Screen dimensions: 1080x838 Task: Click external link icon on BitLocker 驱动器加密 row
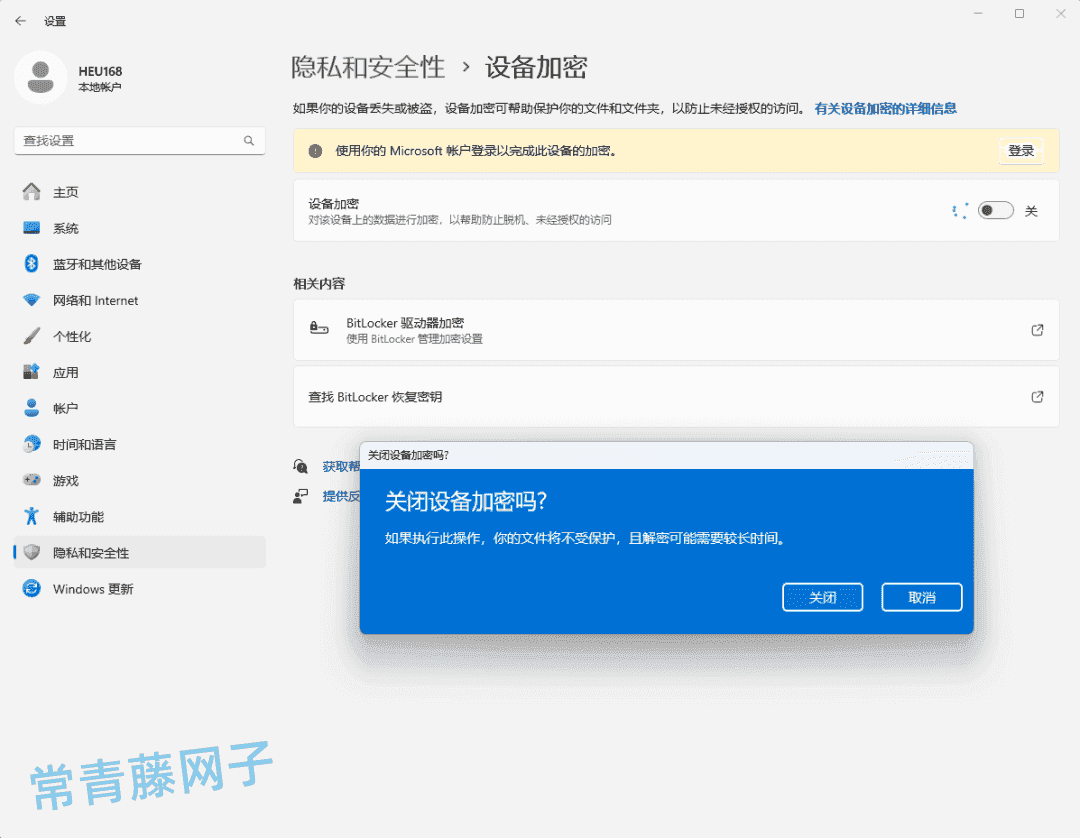pyautogui.click(x=1037, y=330)
